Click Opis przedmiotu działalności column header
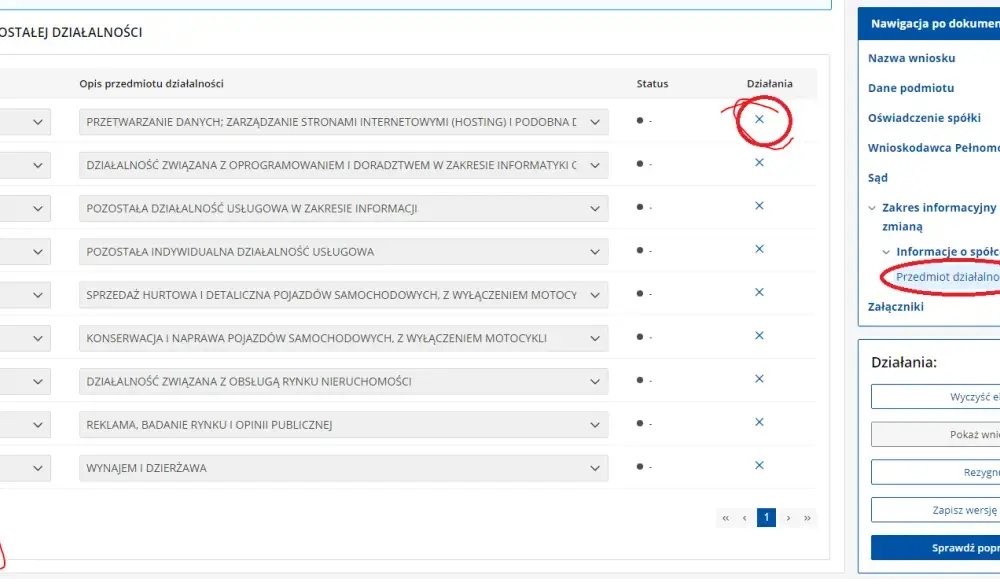The width and height of the screenshot is (1000, 579). coord(151,84)
